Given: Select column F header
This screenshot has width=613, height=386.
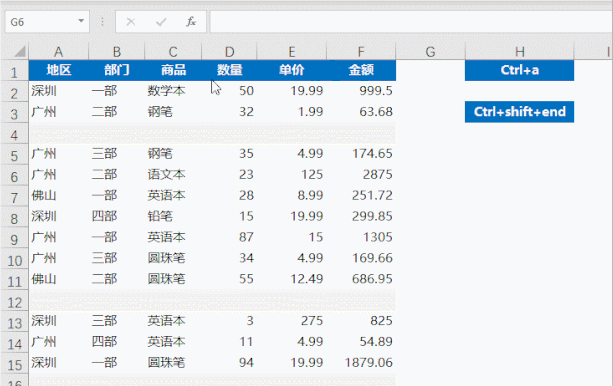Looking at the screenshot, I should tap(361, 52).
